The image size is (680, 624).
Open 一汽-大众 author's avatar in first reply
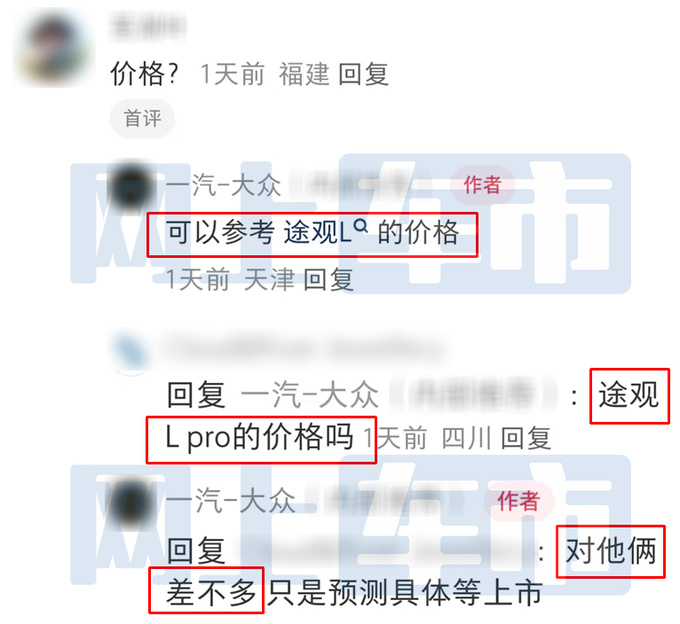point(131,185)
